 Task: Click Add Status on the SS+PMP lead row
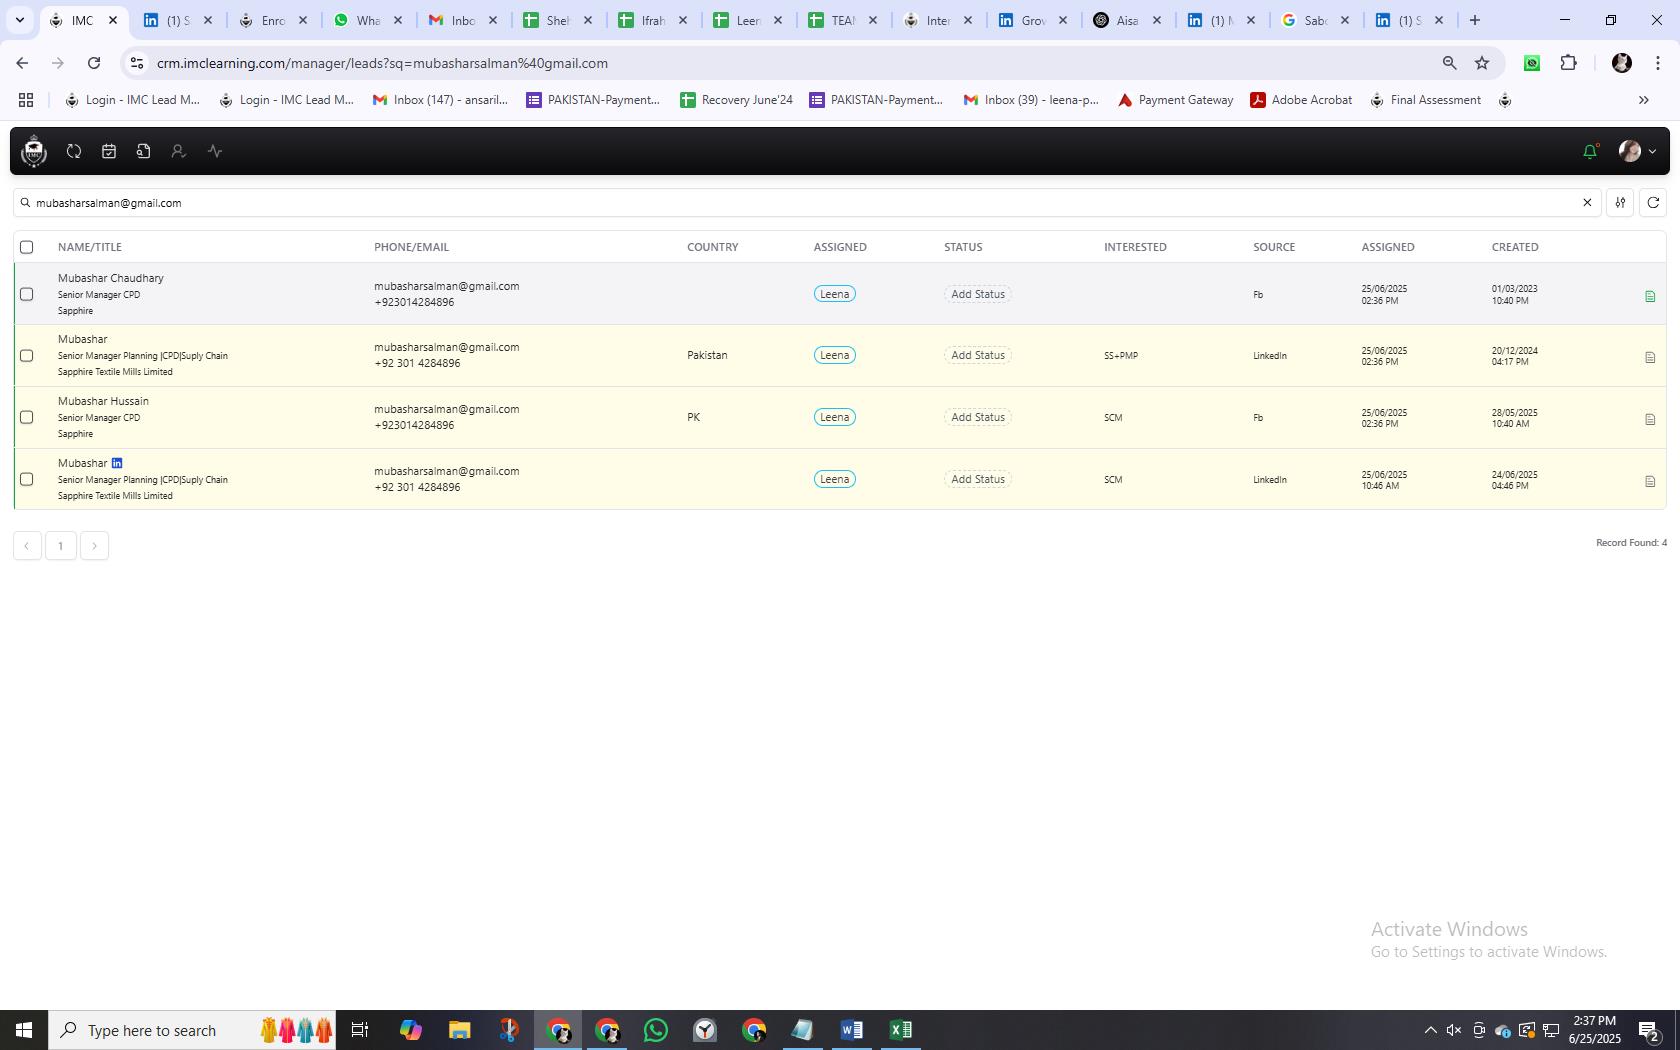(978, 355)
